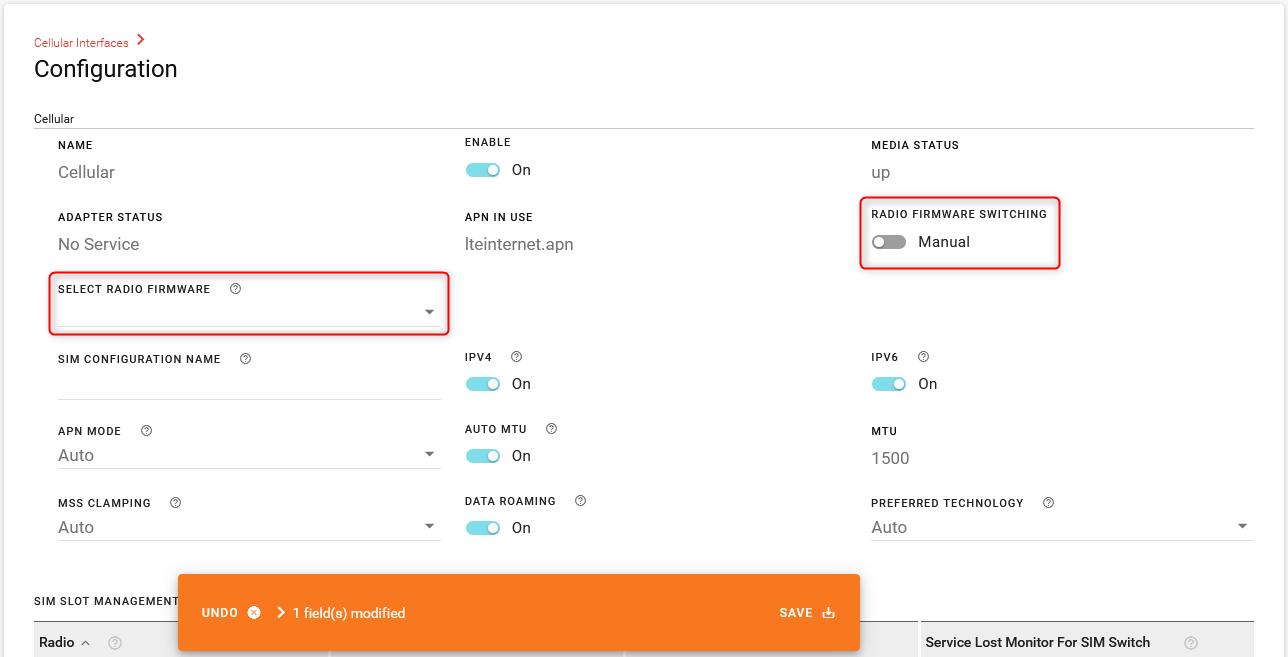
Task: Switch Radio Firmware Switching toggle from Manual
Action: 889,242
